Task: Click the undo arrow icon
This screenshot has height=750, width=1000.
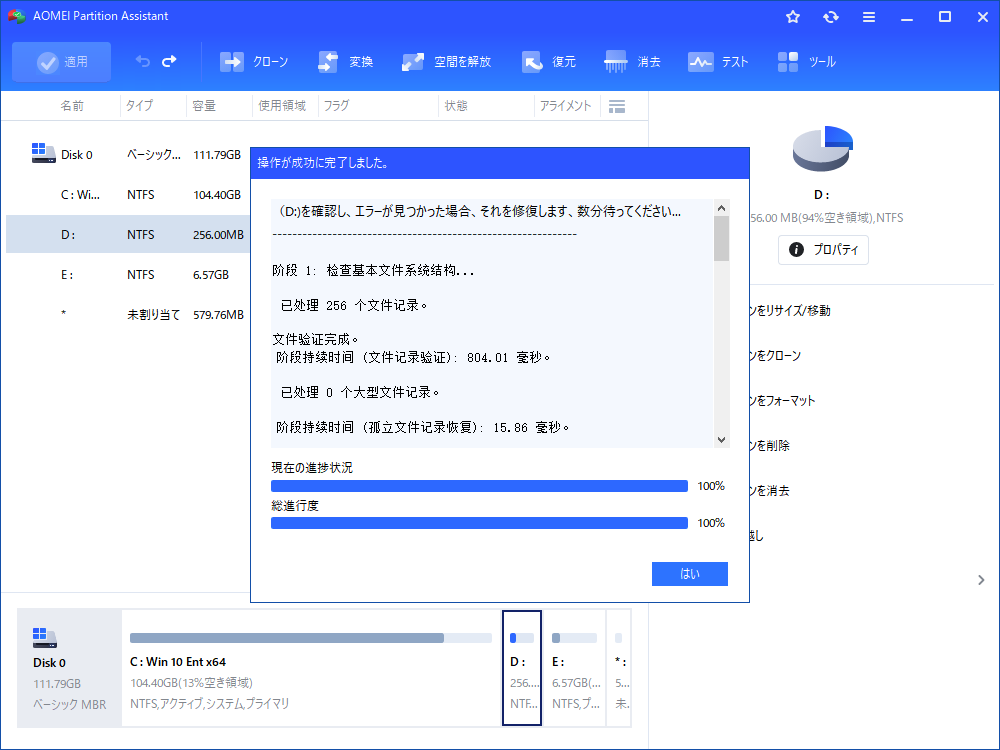Action: click(143, 62)
